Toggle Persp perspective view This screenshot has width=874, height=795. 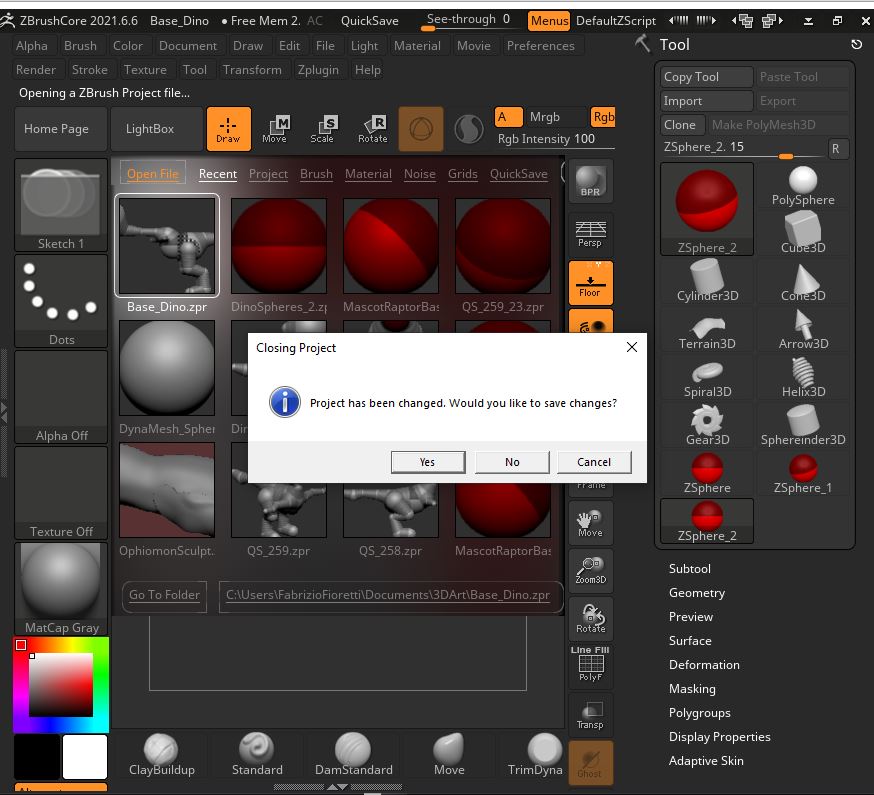click(590, 232)
